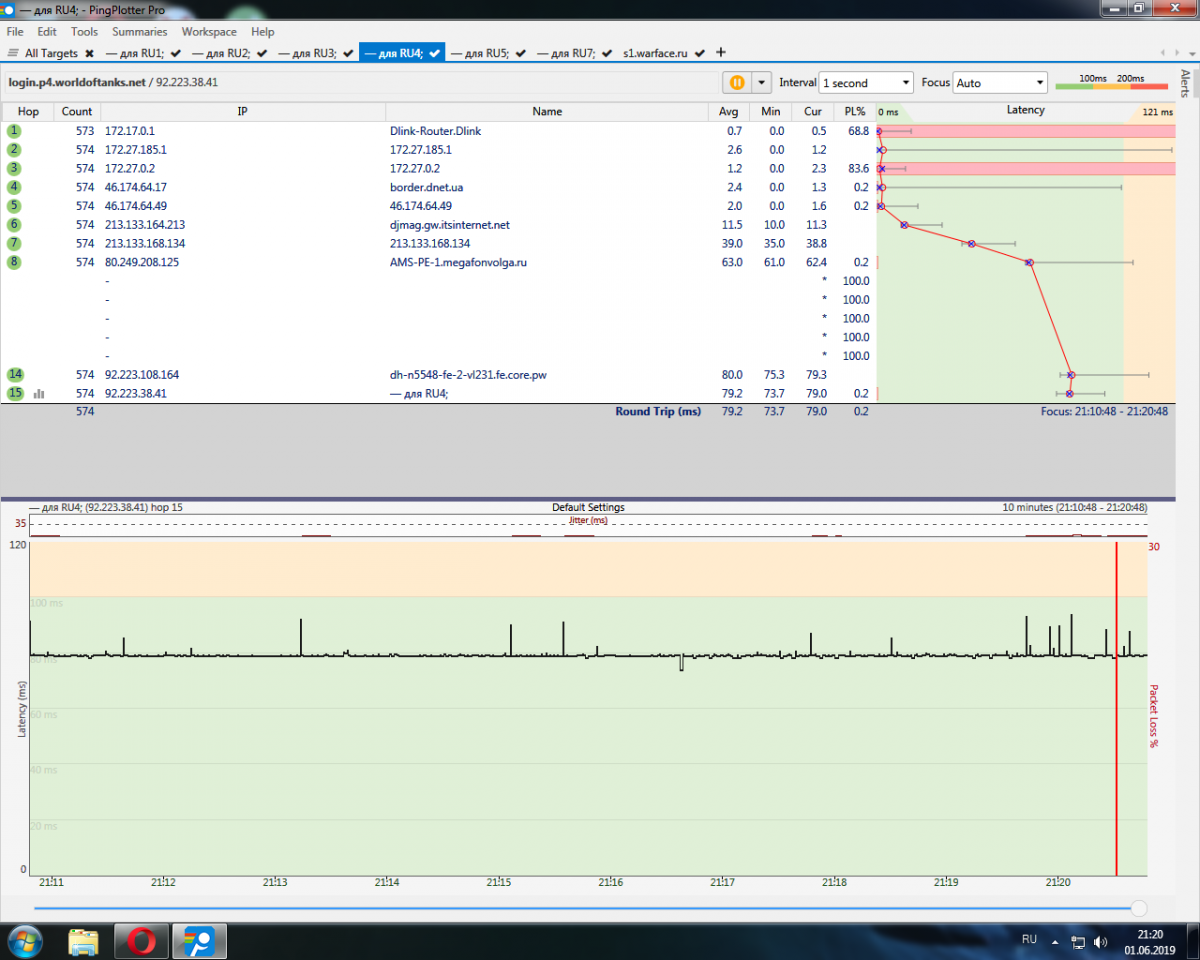Launch Opera browser from the taskbar

(x=141, y=941)
